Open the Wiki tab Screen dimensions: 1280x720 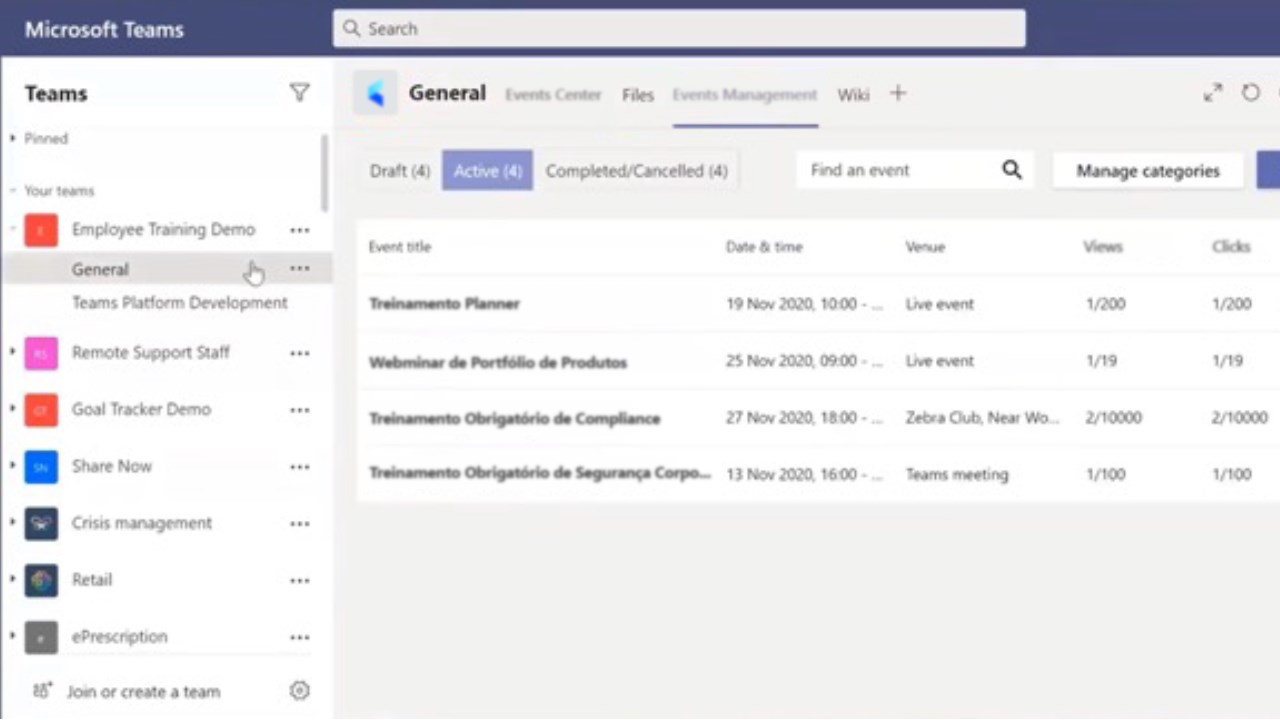pos(853,95)
